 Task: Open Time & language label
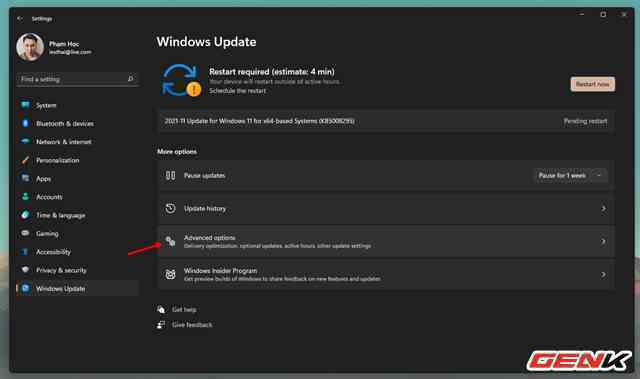click(61, 215)
